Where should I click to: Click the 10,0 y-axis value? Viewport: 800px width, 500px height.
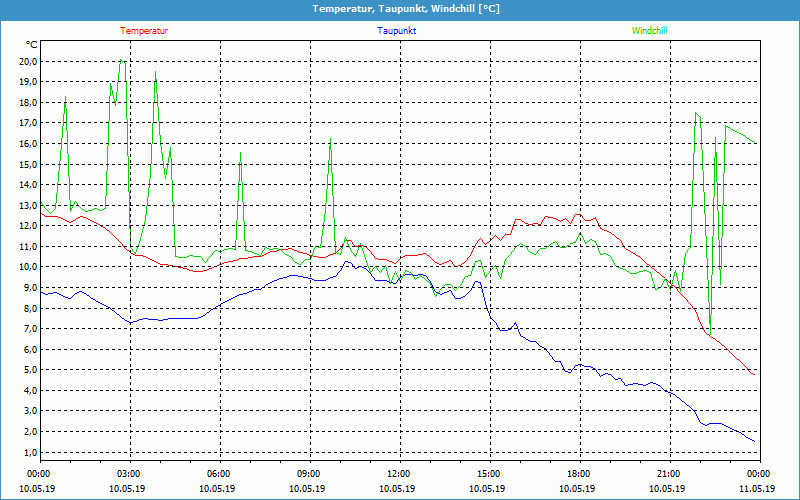tap(29, 267)
